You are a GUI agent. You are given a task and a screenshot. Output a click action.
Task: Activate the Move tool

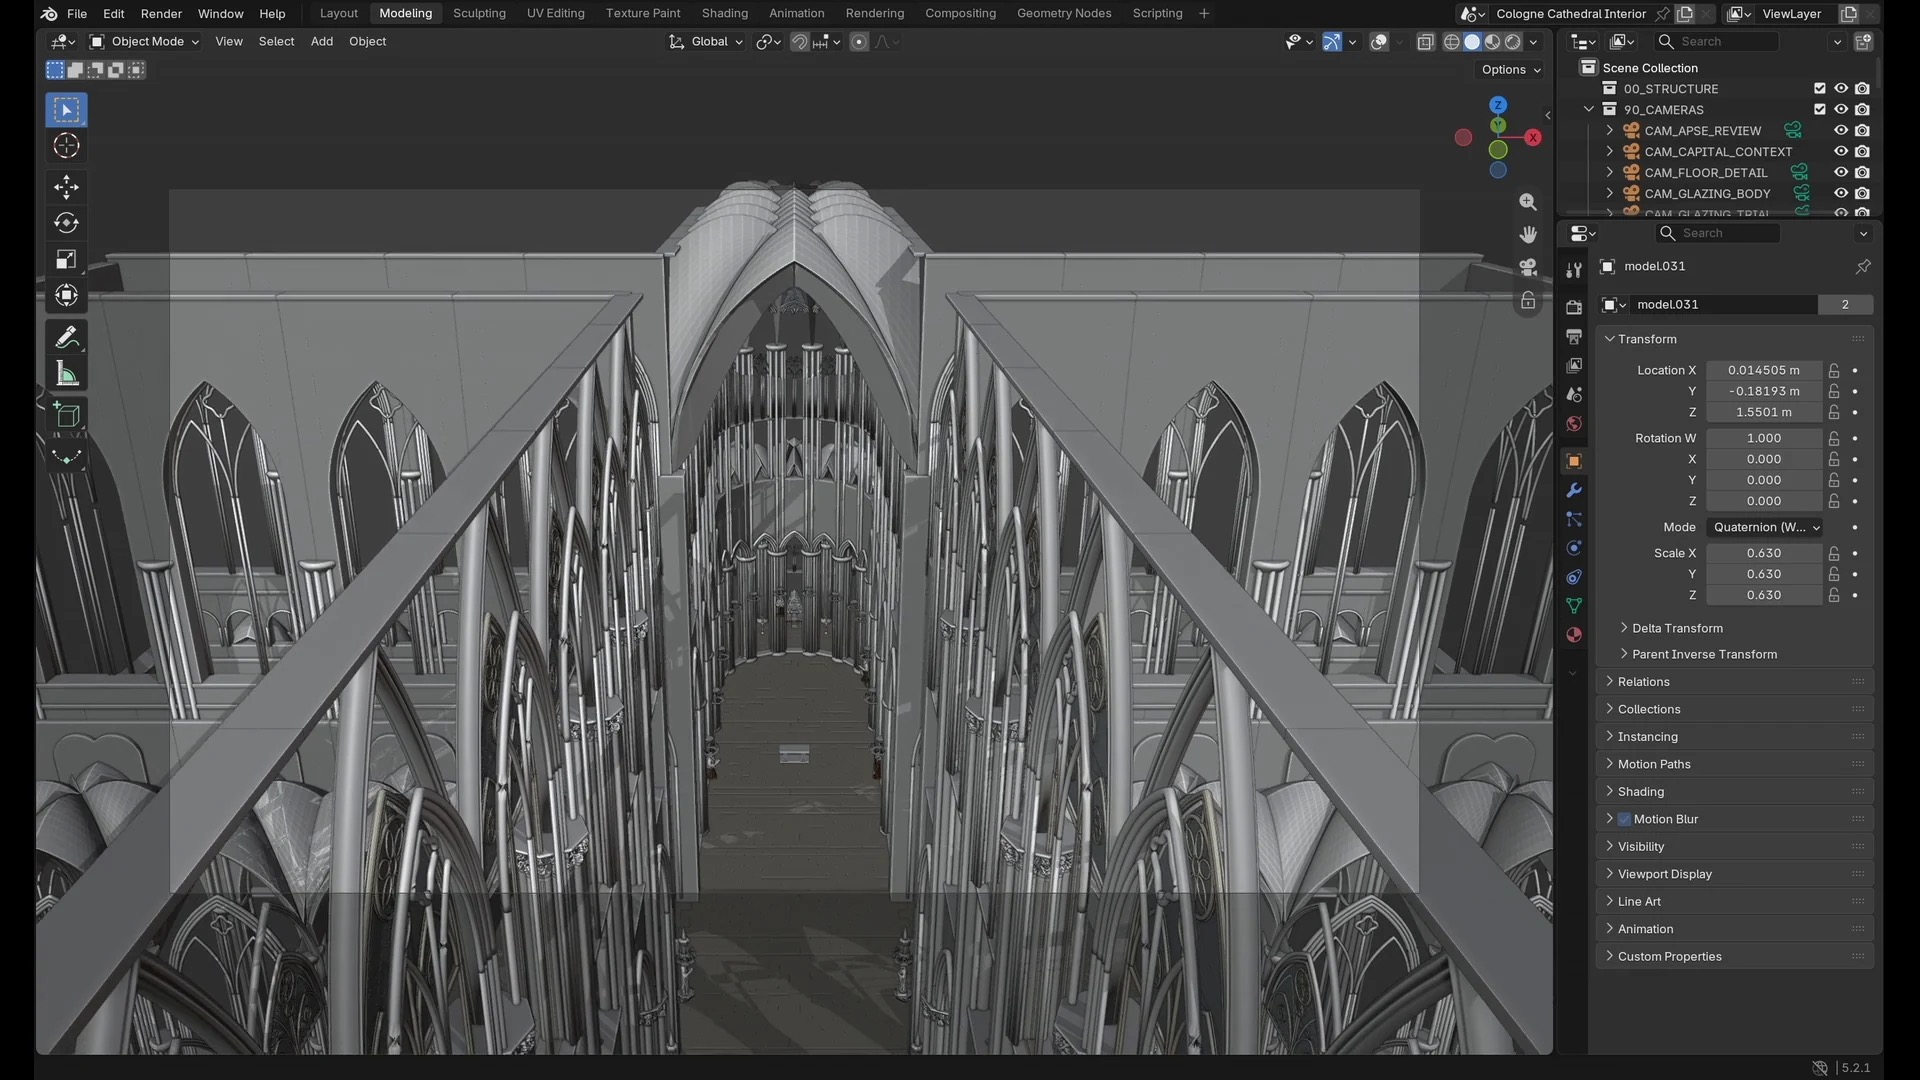[66, 187]
